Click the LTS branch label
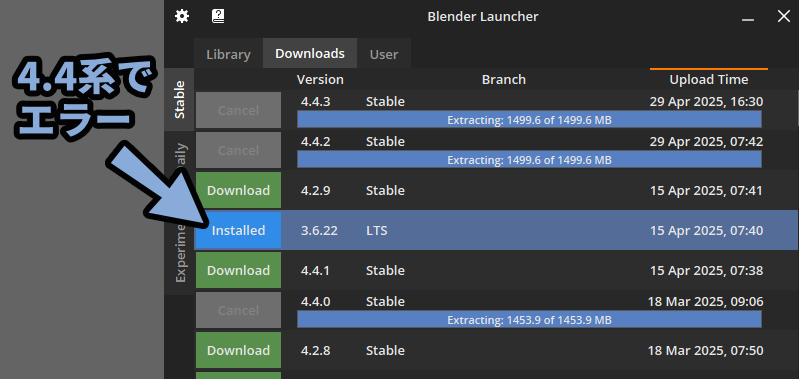Screen dimensions: 799x379 tap(377, 231)
